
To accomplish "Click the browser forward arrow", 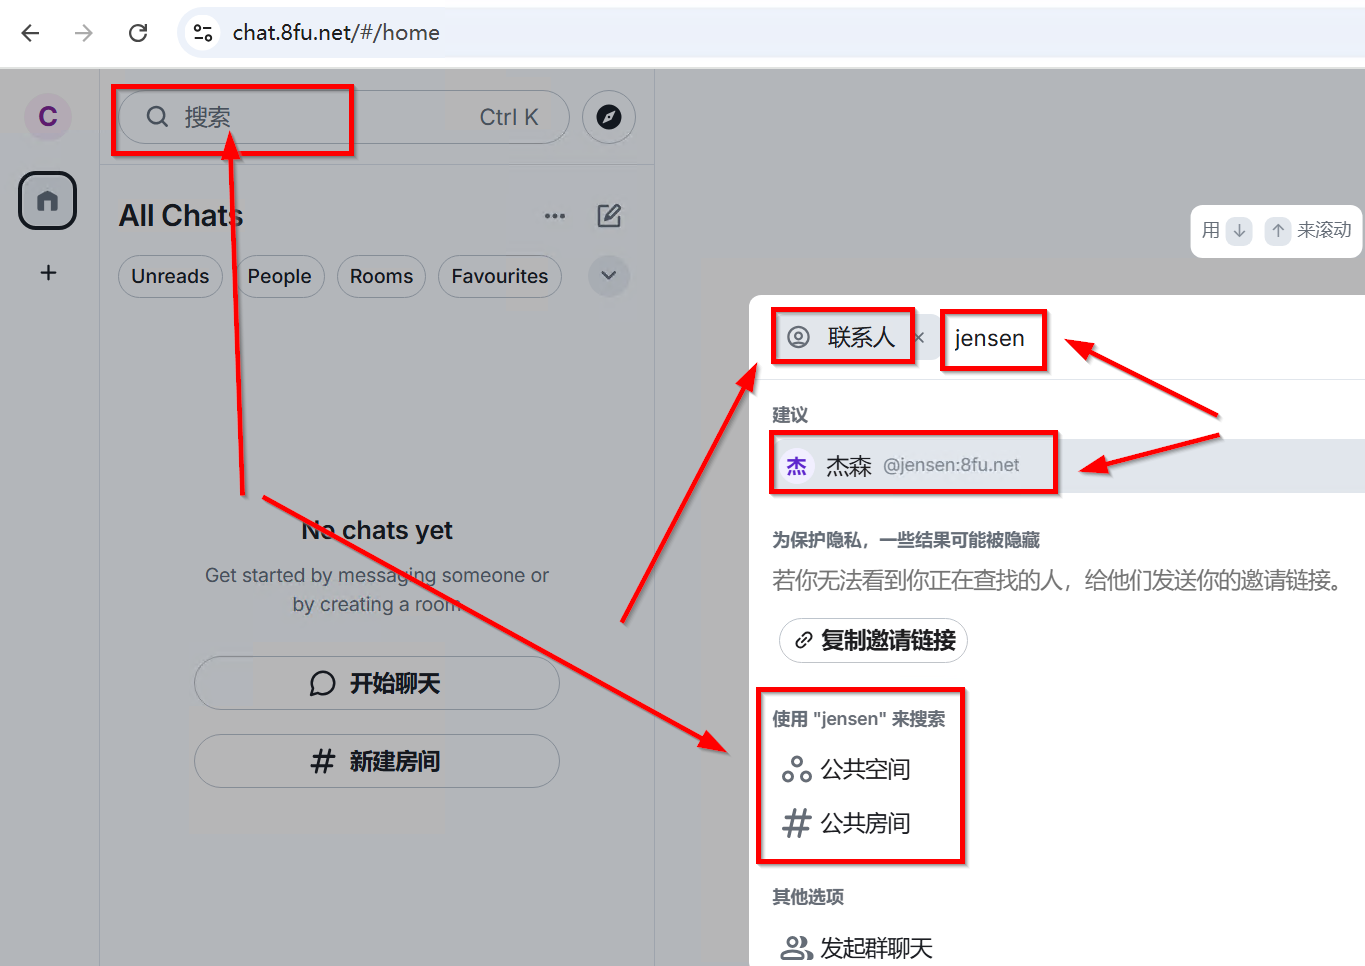I will [84, 33].
